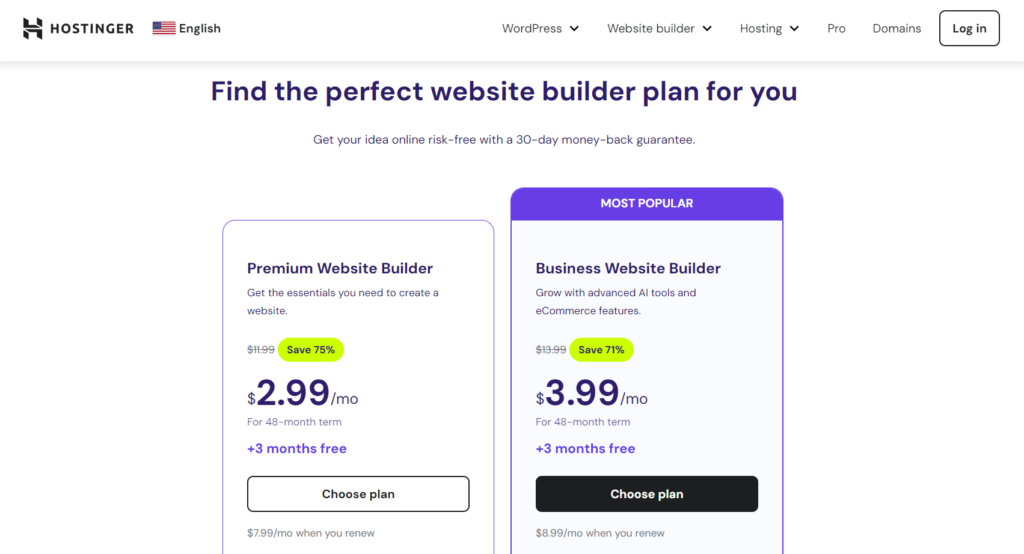1024x554 pixels.
Task: Click the Hostinger H logo icon
Action: 33,28
